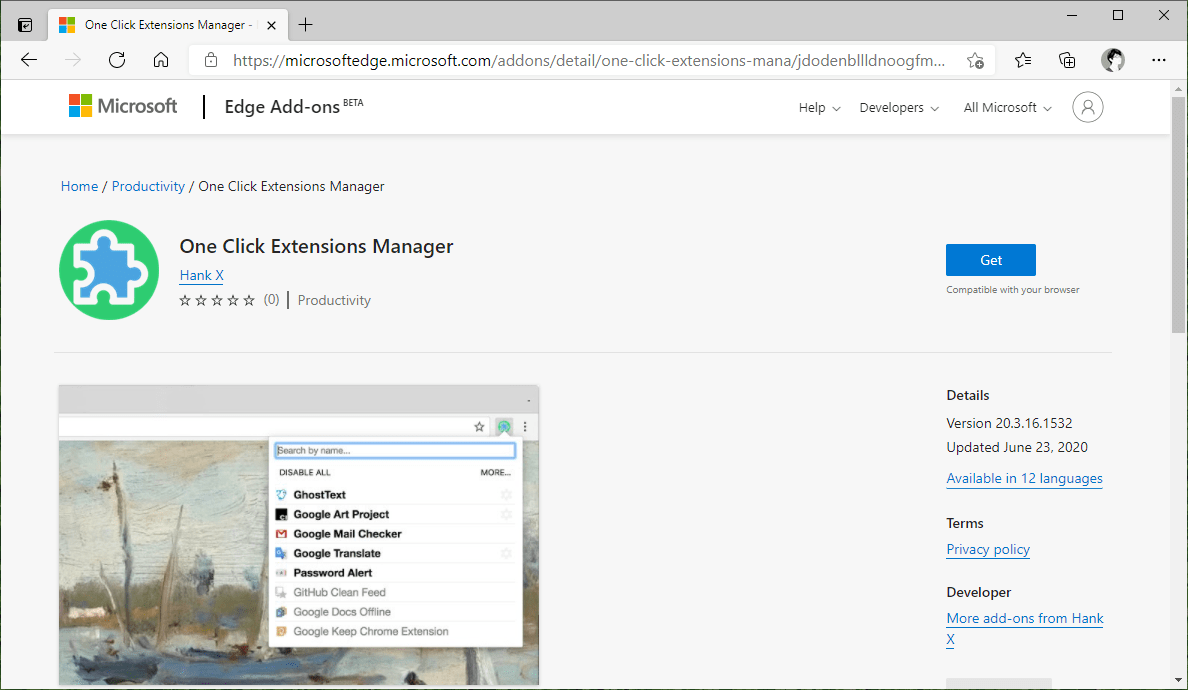Image resolution: width=1188 pixels, height=690 pixels.
Task: Click the browser Home icon
Action: (161, 59)
